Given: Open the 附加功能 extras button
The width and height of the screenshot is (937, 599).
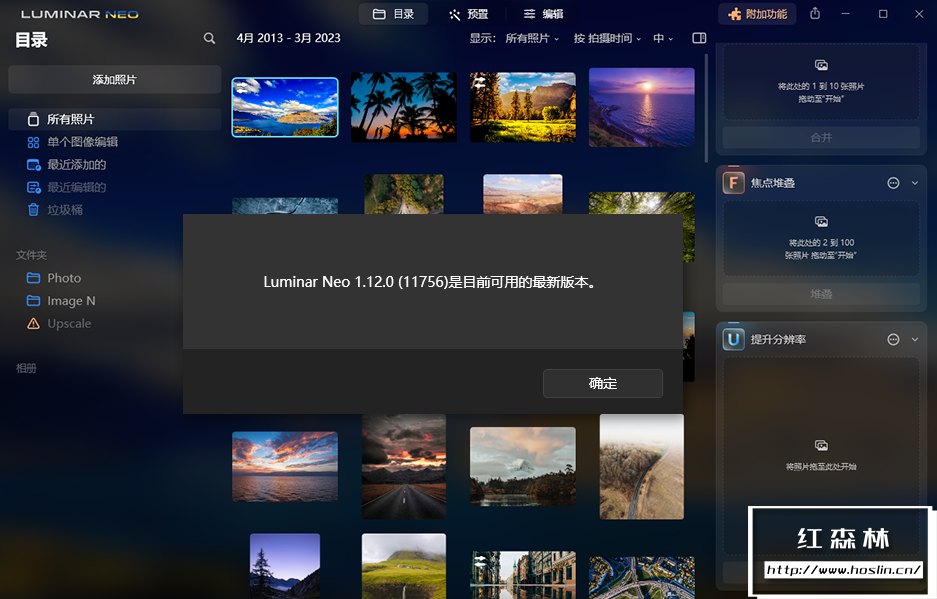Looking at the screenshot, I should pyautogui.click(x=757, y=14).
